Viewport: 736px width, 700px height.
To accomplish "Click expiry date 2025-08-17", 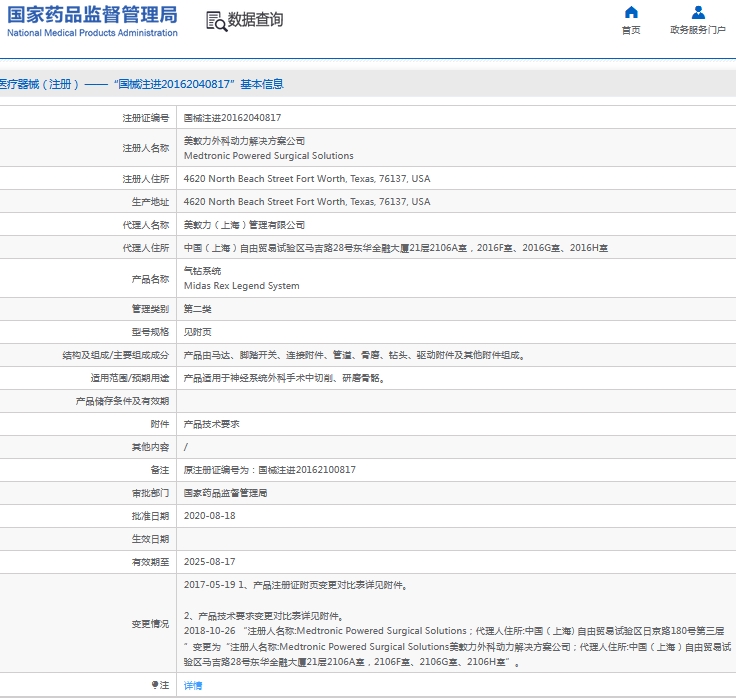I will [x=209, y=562].
